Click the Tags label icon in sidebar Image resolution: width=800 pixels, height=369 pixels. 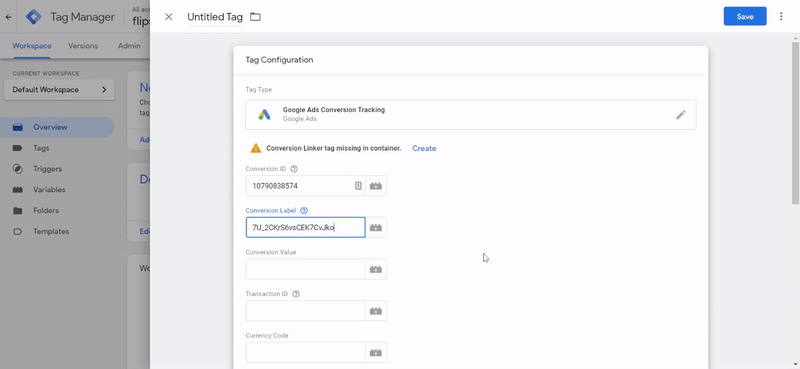click(x=17, y=148)
